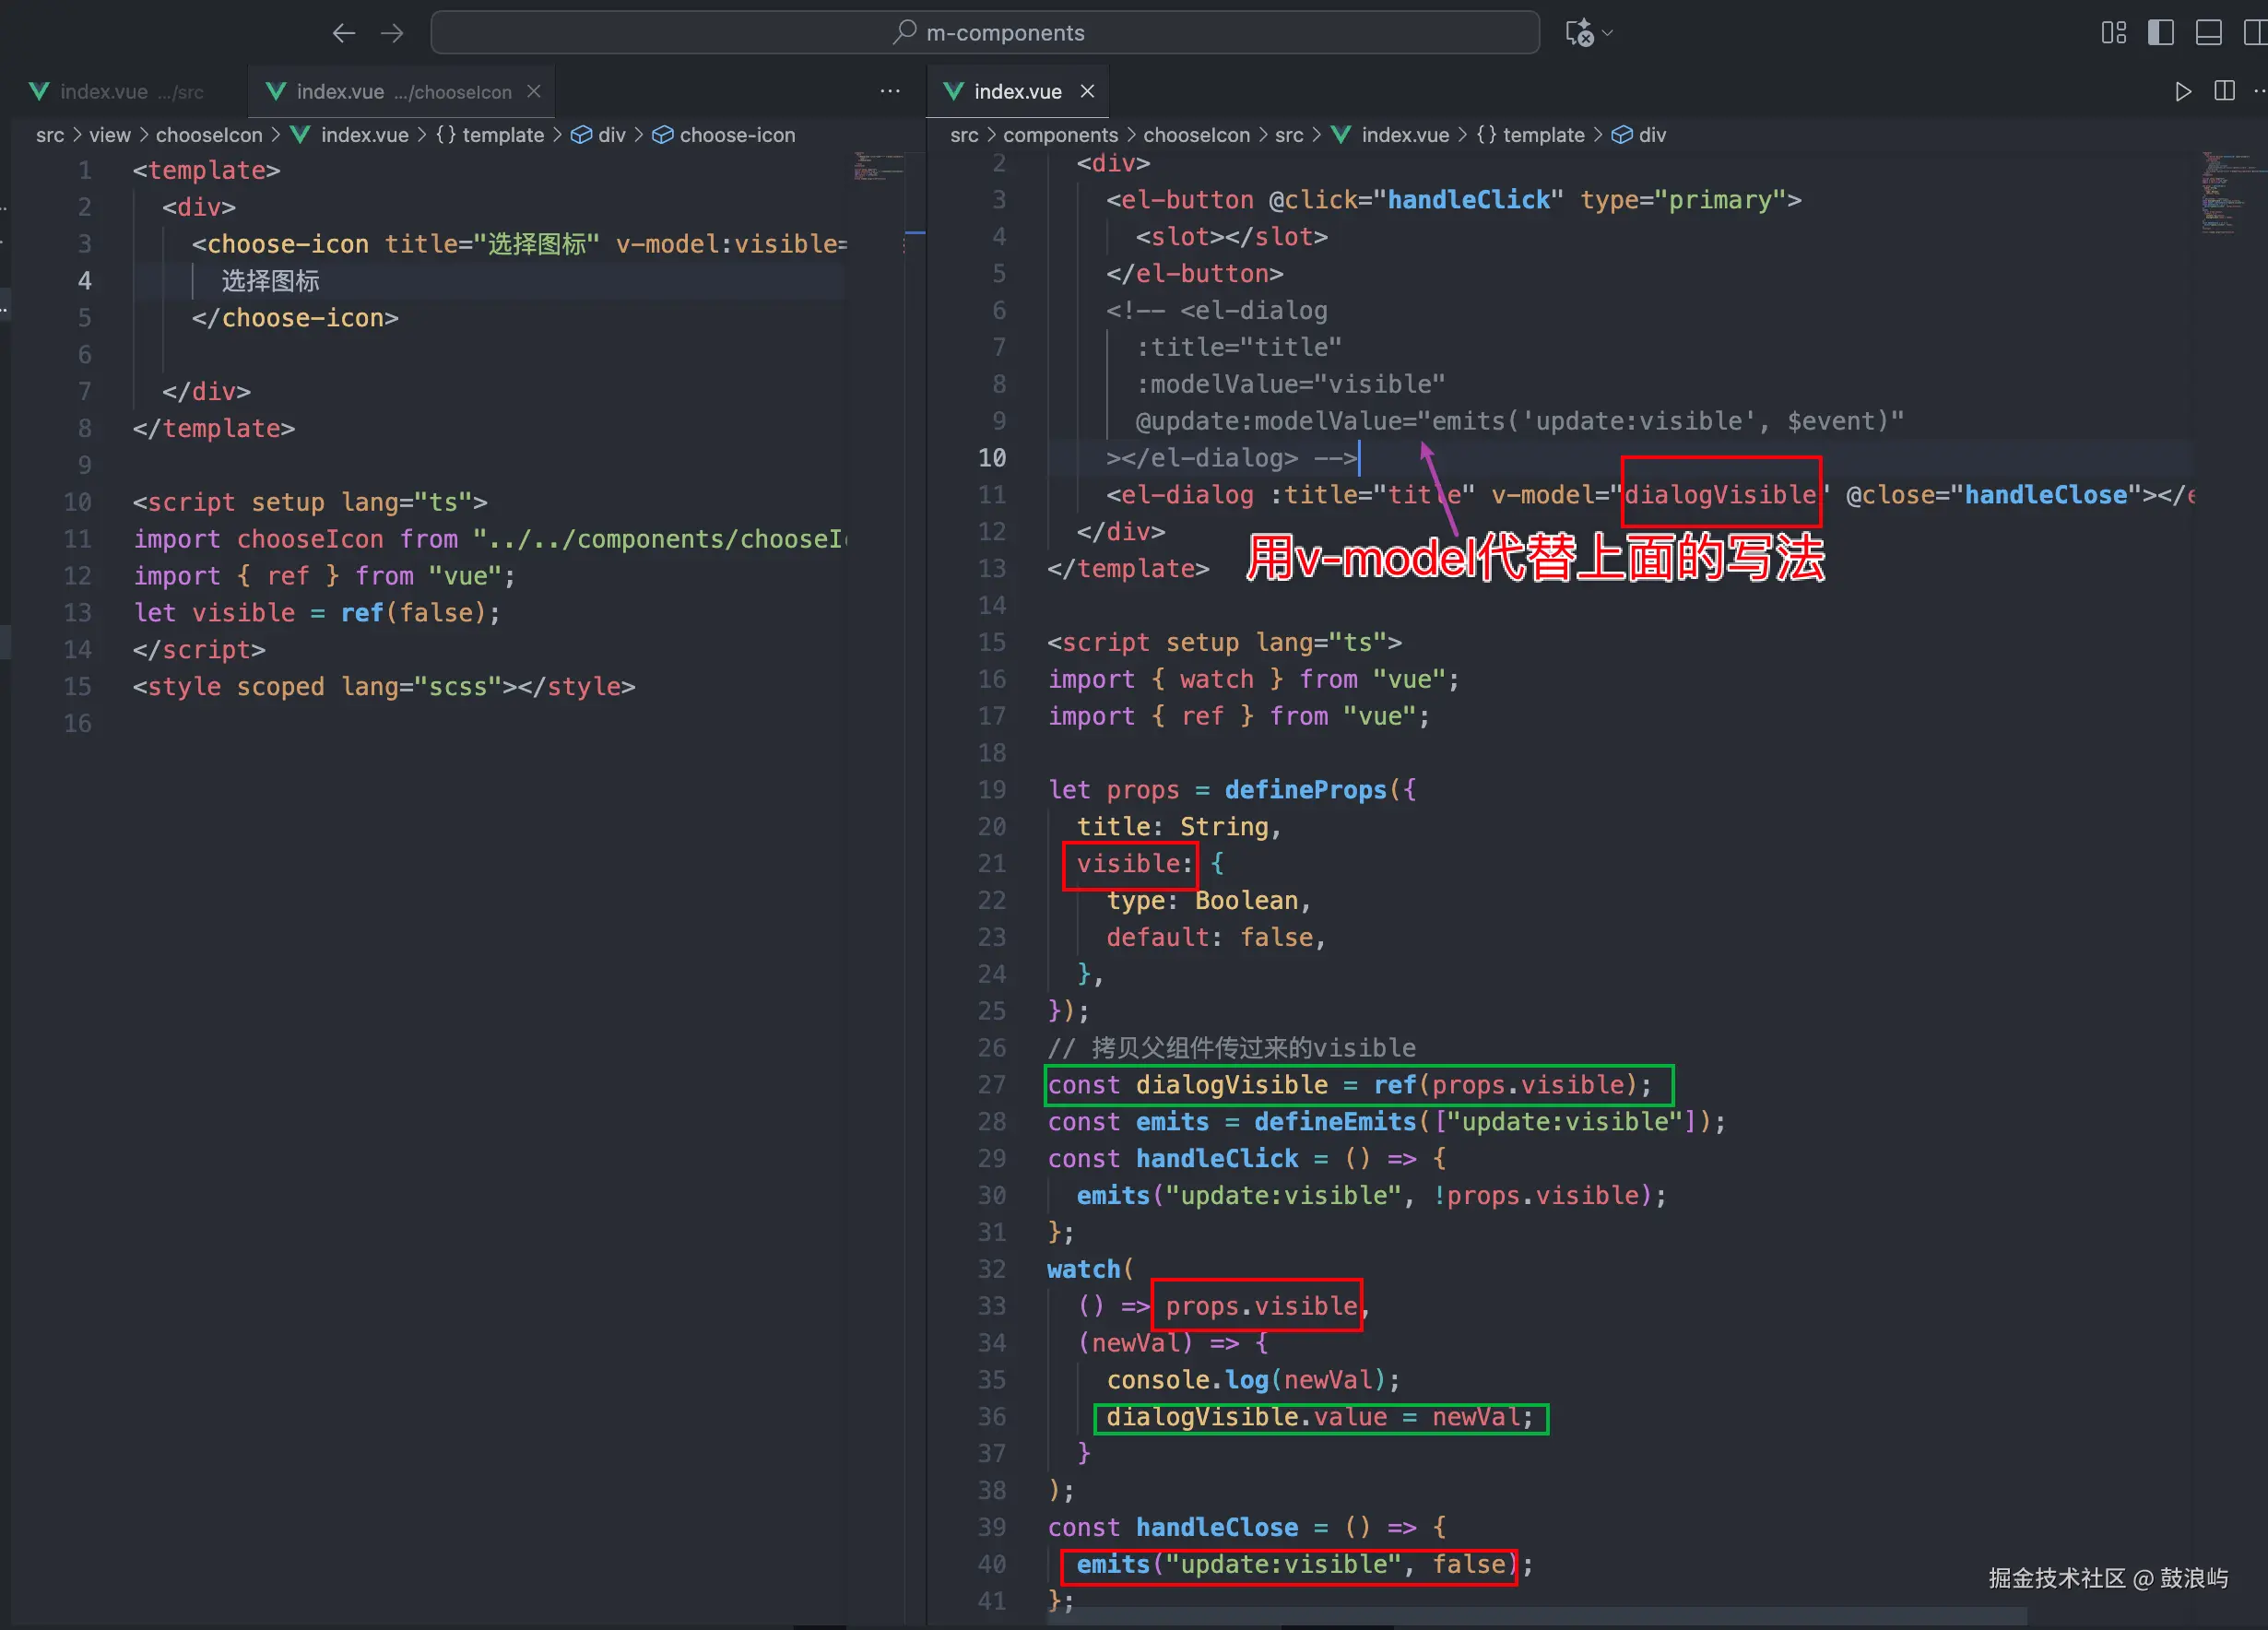Image resolution: width=2268 pixels, height=1630 pixels.
Task: Click the m-components command search box
Action: (x=985, y=33)
